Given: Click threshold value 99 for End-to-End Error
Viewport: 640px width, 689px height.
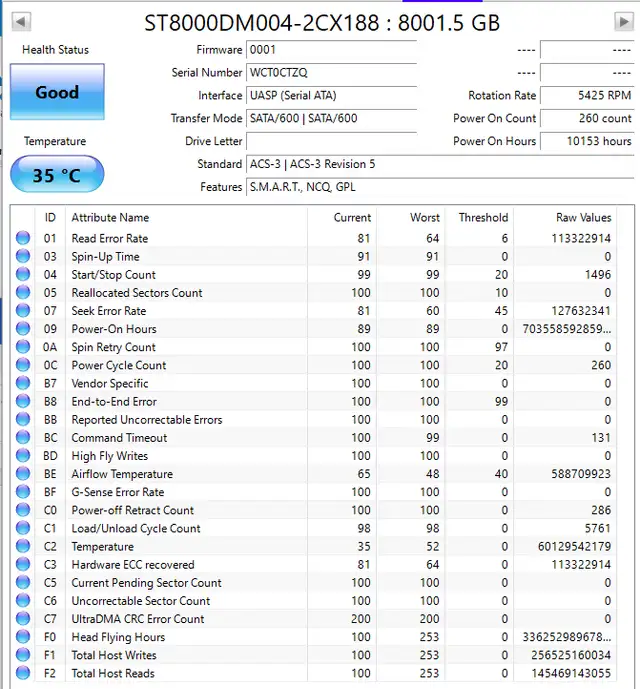Looking at the screenshot, I should [501, 402].
